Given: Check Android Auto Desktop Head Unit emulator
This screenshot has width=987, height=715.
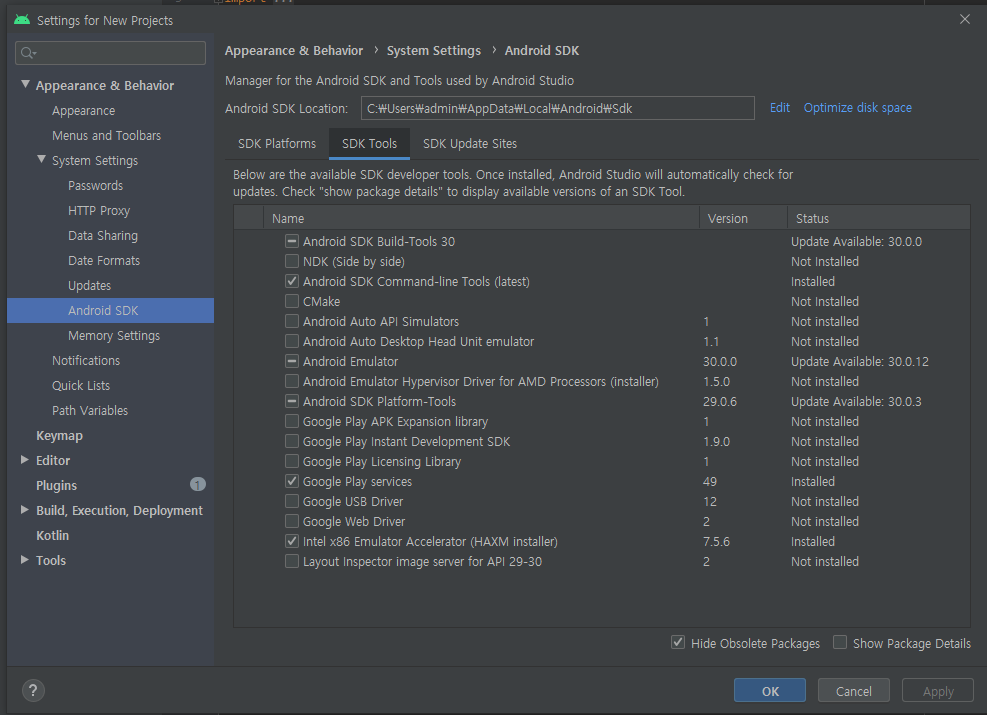Looking at the screenshot, I should click(x=291, y=341).
